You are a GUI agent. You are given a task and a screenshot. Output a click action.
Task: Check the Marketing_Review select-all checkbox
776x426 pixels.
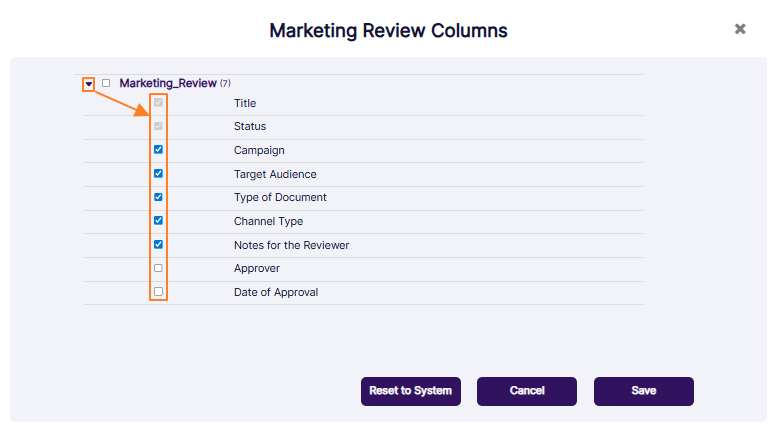click(x=106, y=83)
